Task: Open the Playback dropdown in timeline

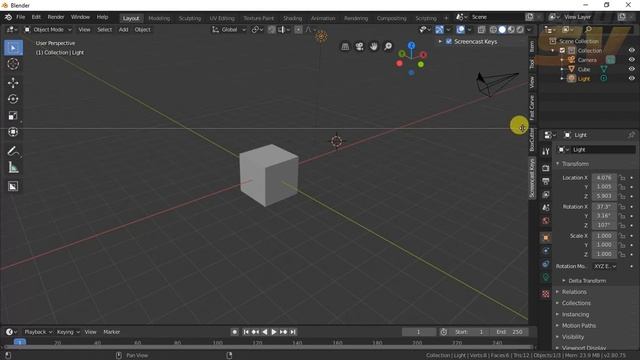Action: [x=38, y=332]
